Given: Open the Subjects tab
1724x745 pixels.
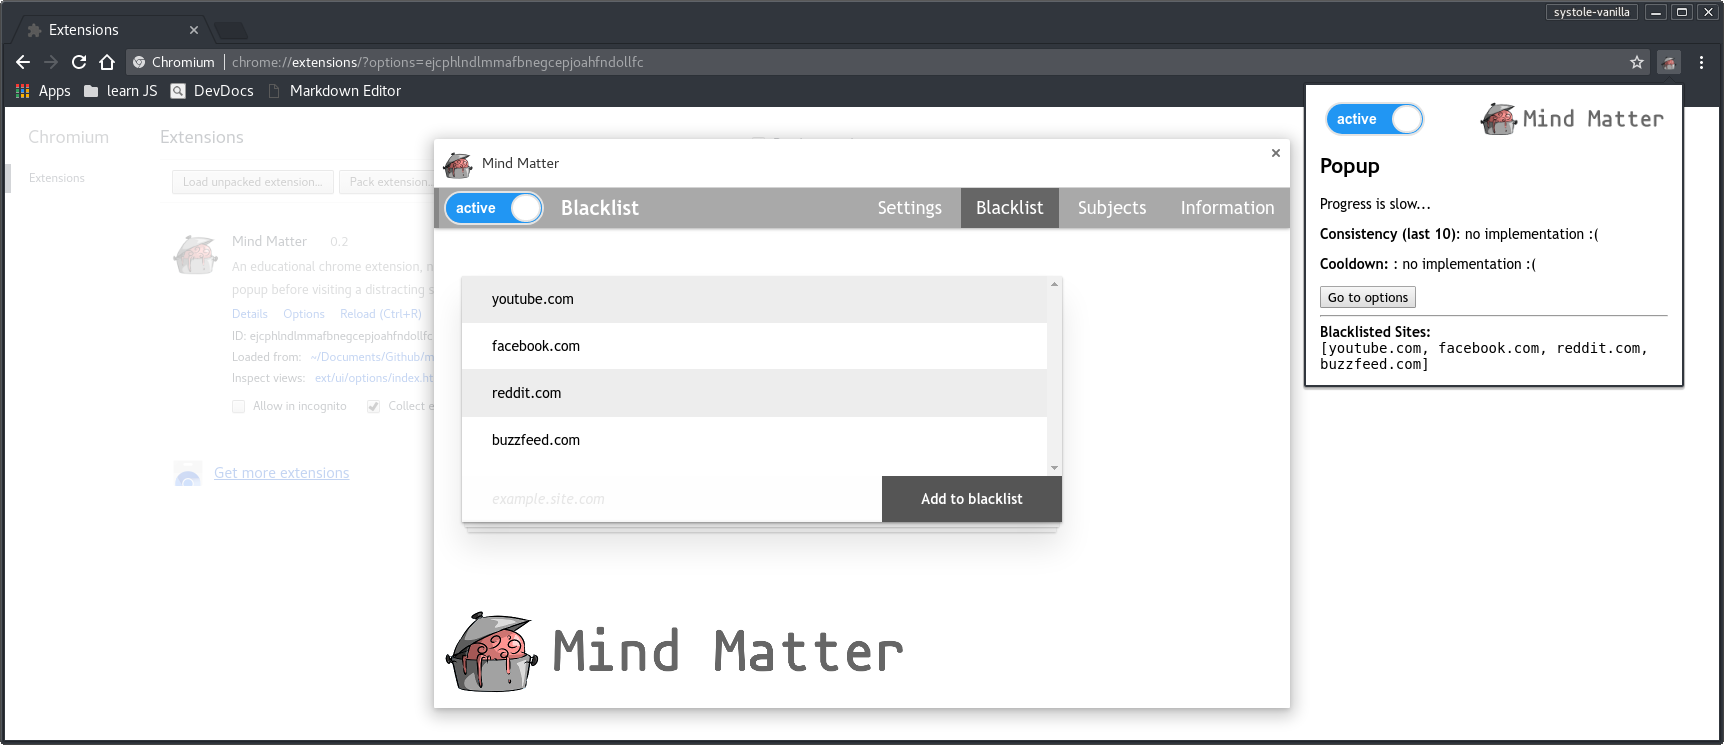Looking at the screenshot, I should pos(1112,208).
